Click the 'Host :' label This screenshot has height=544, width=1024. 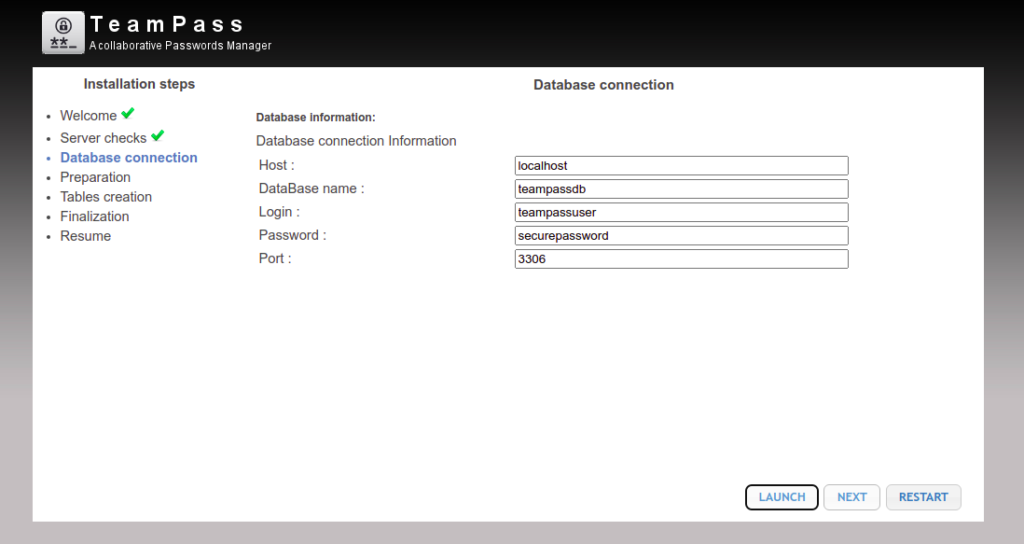[276, 165]
